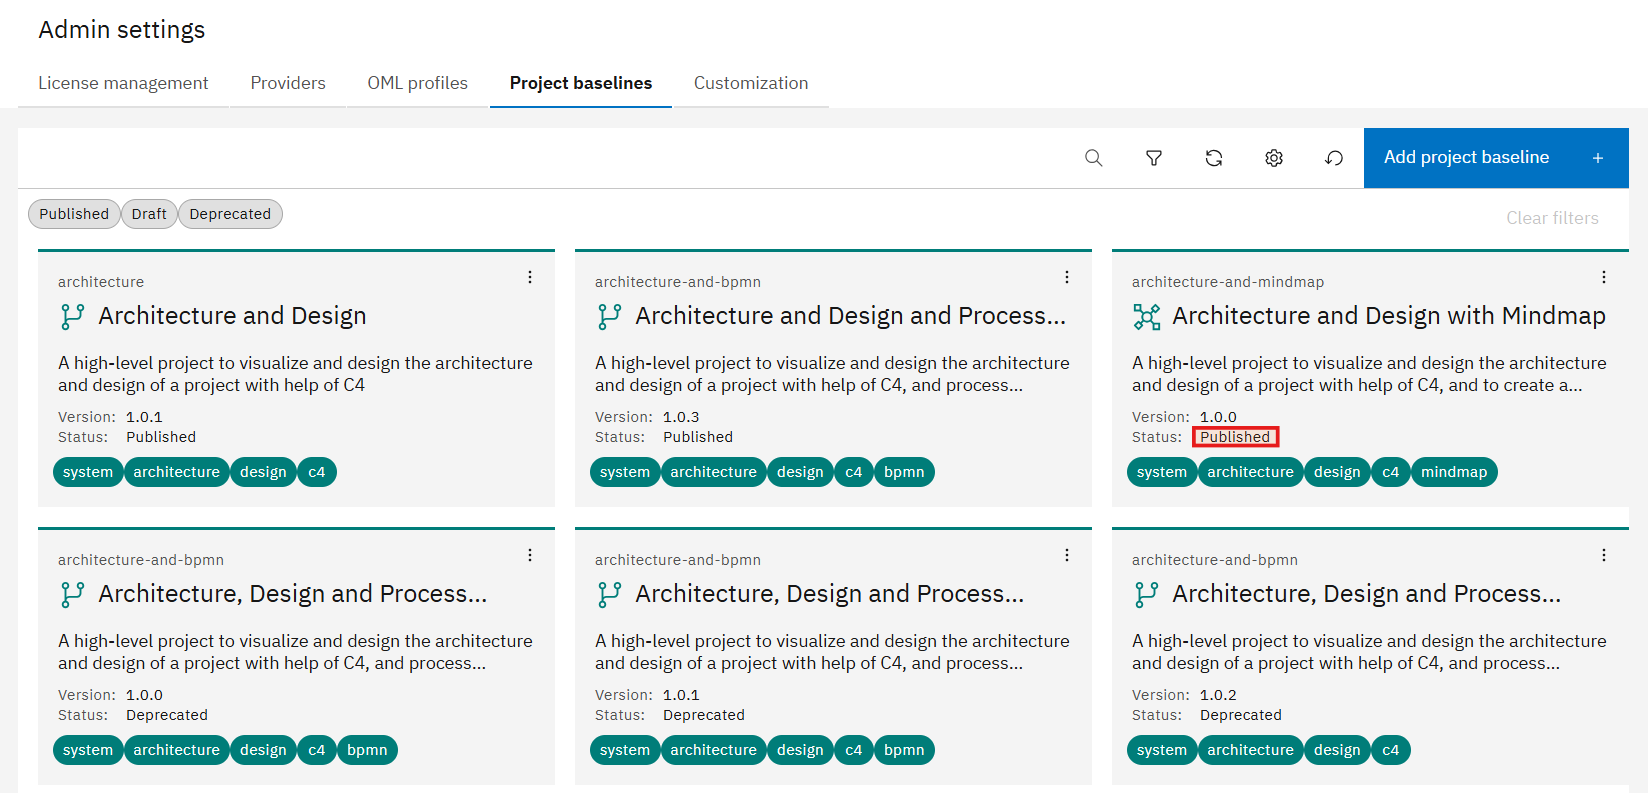
Task: Click bpmn tag on version 1.0.3 card
Action: 904,472
